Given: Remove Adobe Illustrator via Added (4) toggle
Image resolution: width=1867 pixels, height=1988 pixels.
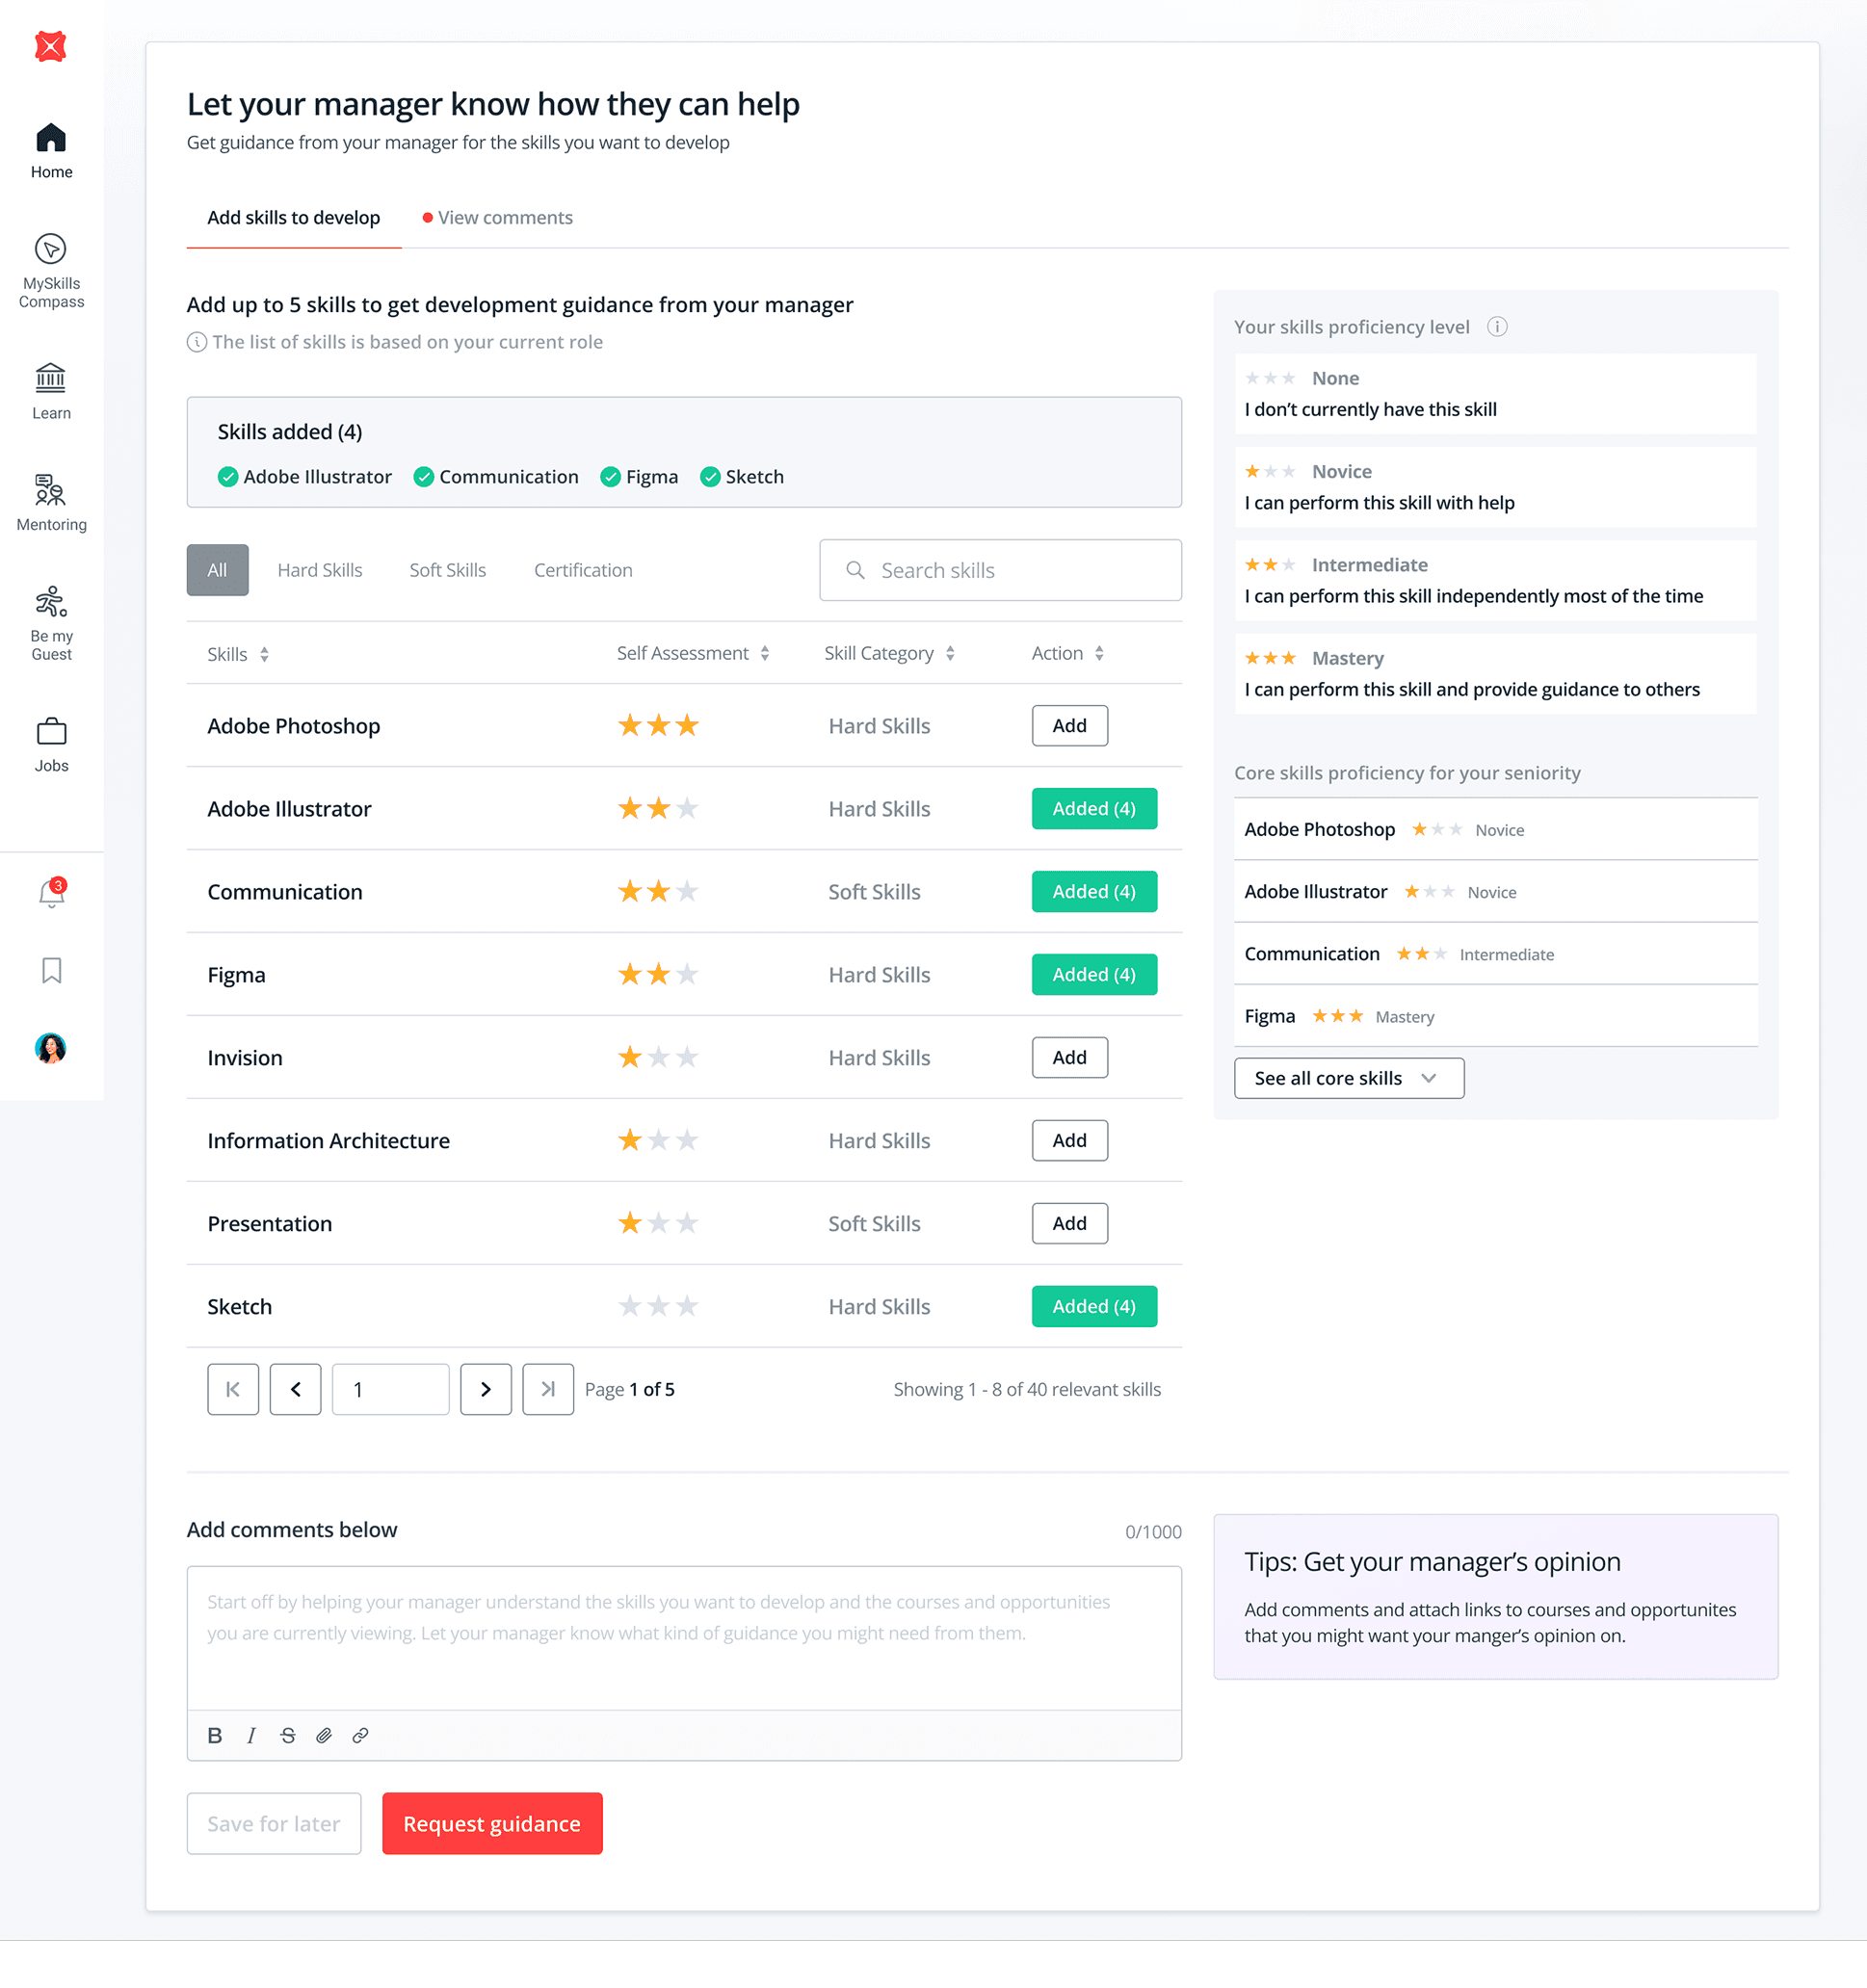Looking at the screenshot, I should [1093, 808].
